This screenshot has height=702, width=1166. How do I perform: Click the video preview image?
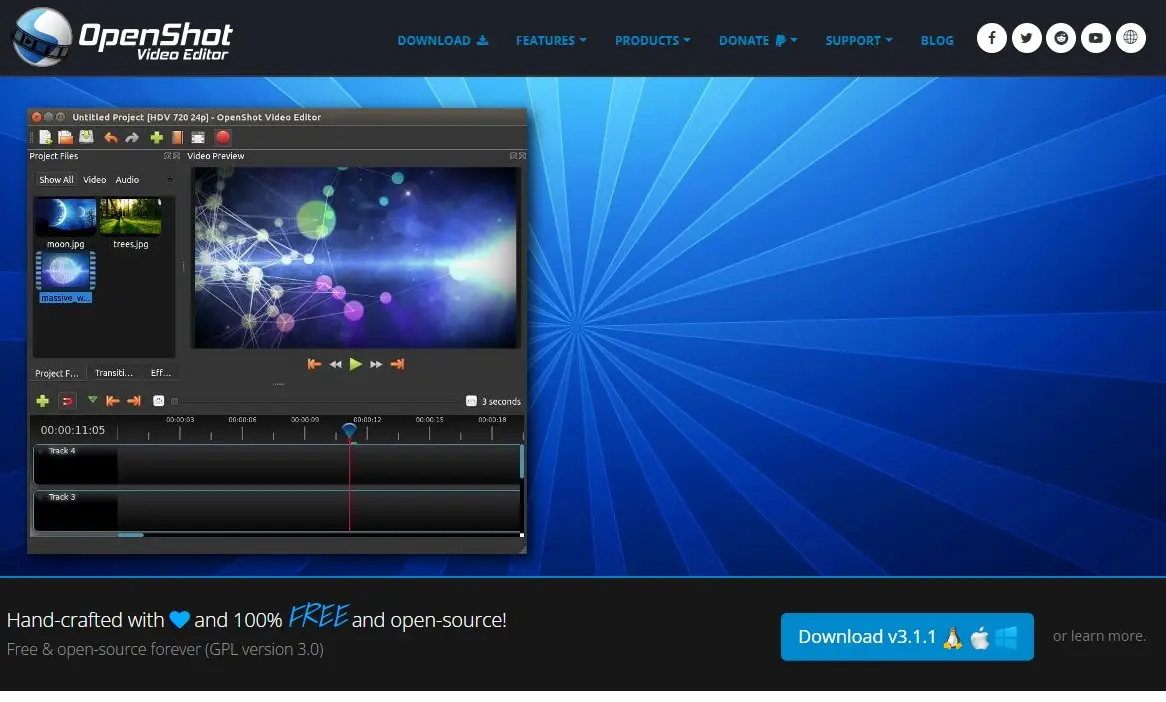pos(356,257)
